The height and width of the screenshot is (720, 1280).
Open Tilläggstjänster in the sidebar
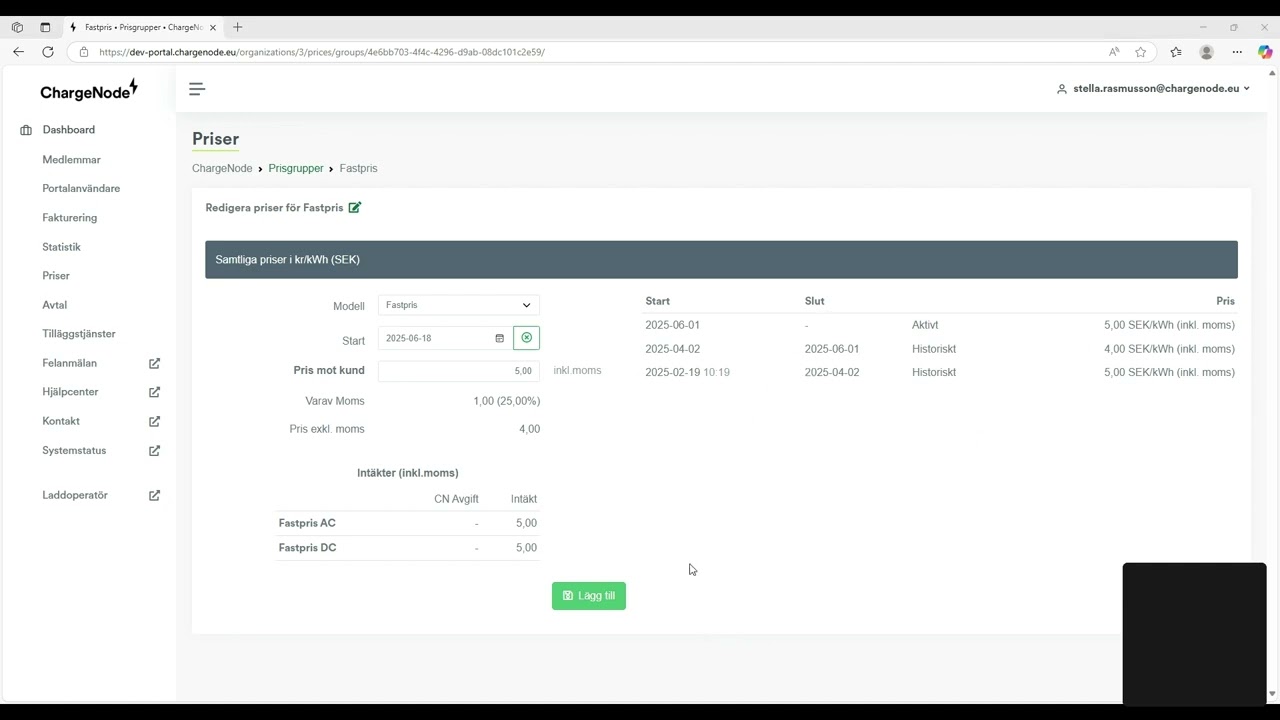(x=79, y=333)
